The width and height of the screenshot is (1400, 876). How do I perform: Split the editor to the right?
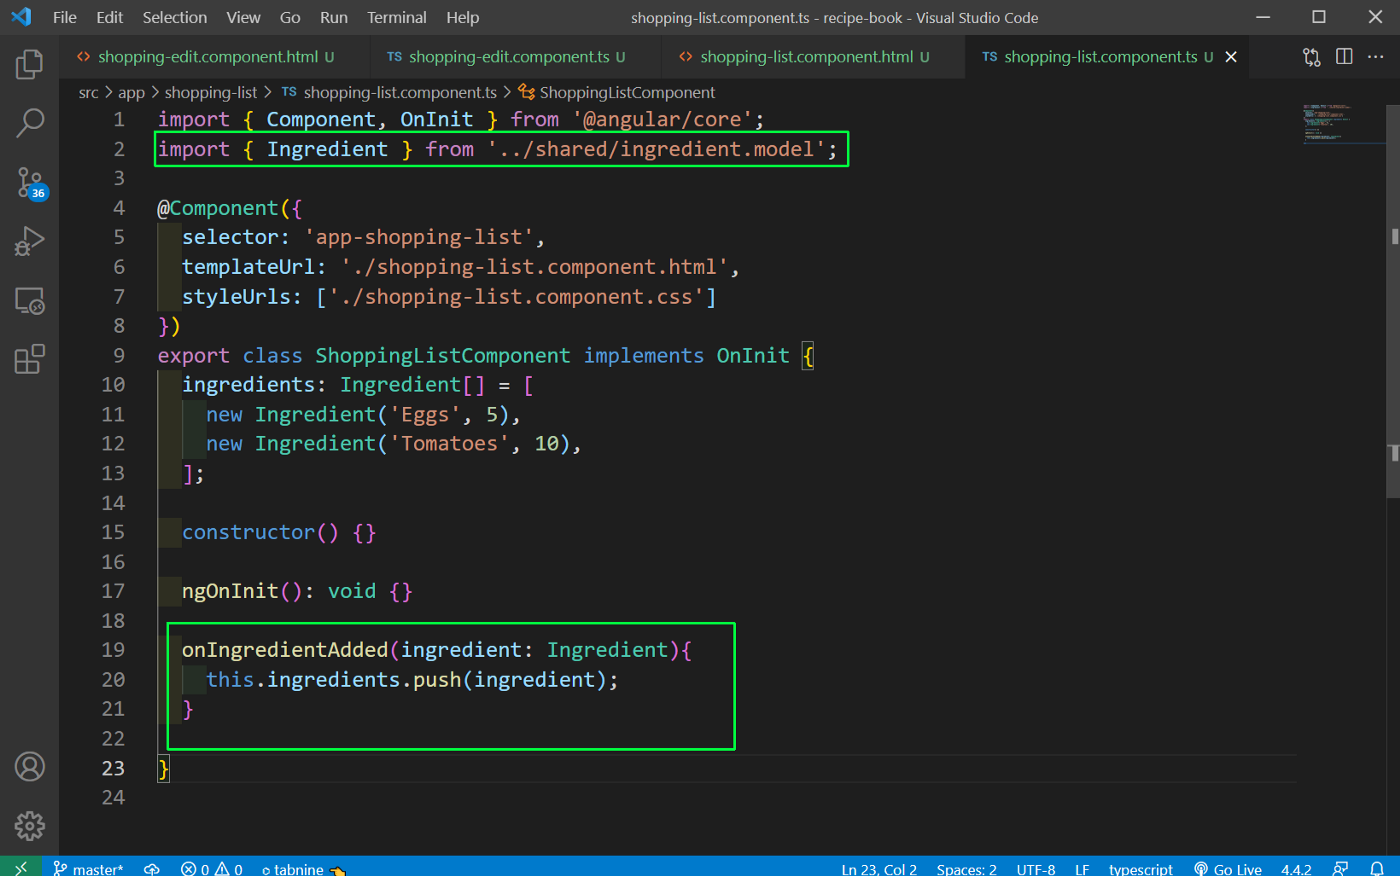click(x=1344, y=57)
